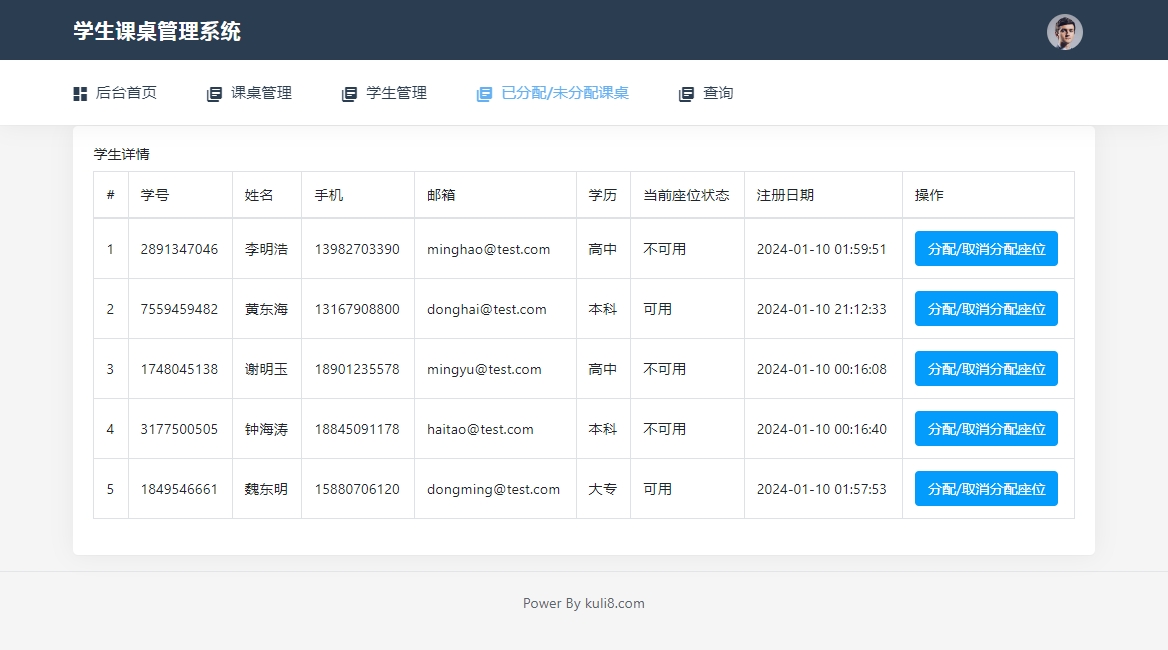Go to 课桌管理 menu

261,93
